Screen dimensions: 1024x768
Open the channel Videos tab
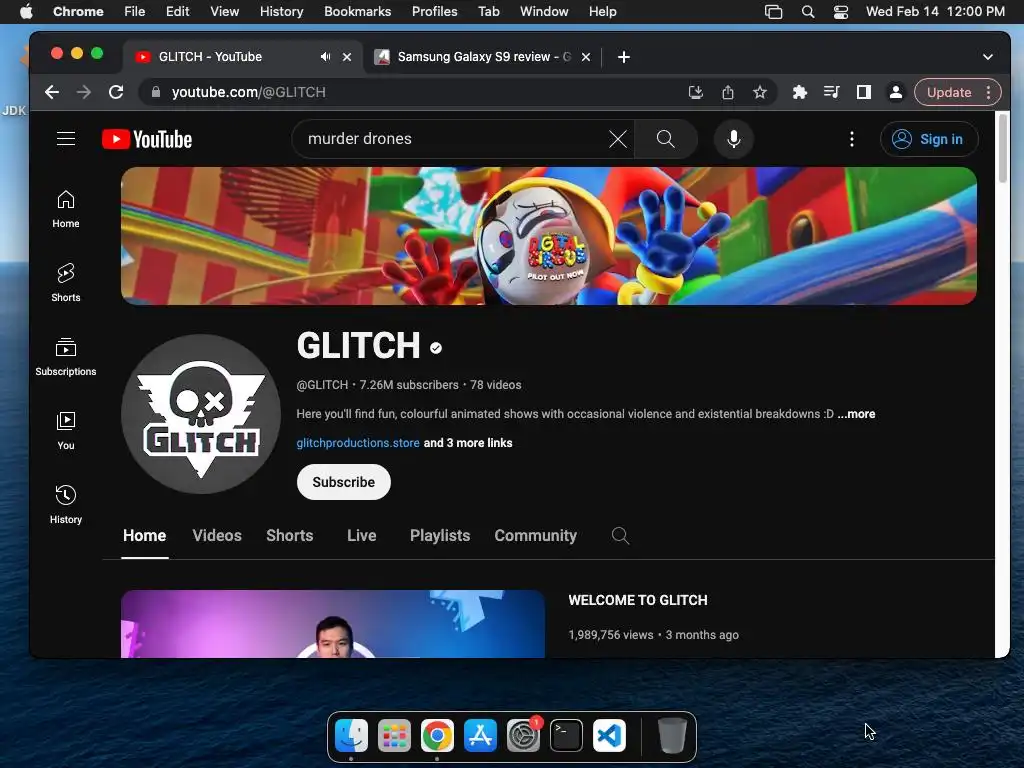(217, 536)
